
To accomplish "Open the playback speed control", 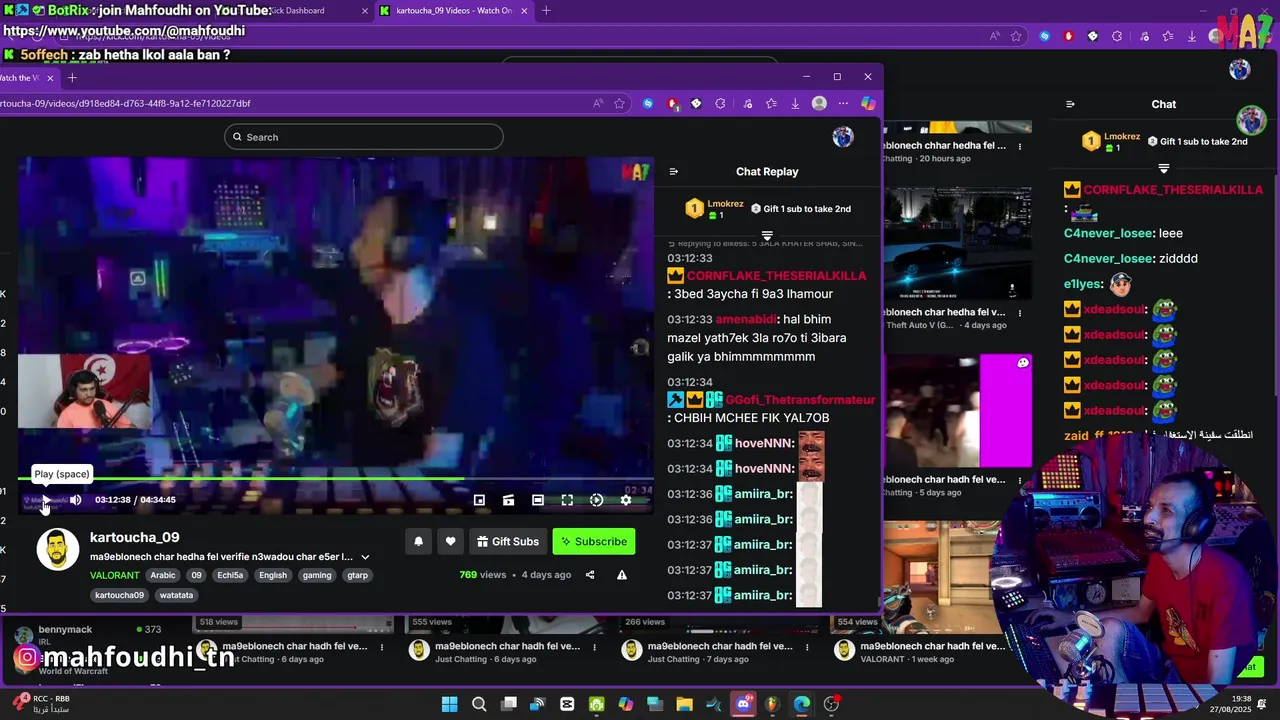I will point(596,500).
